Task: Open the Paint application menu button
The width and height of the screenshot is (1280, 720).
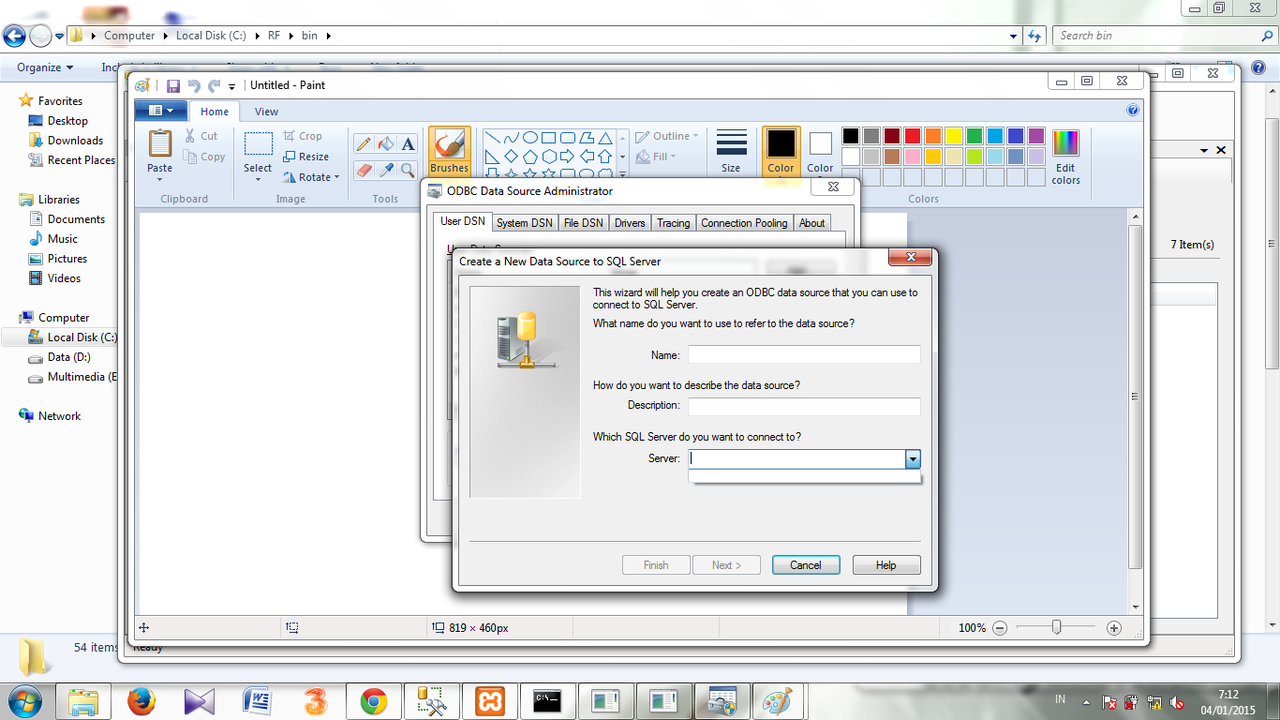Action: [x=161, y=111]
